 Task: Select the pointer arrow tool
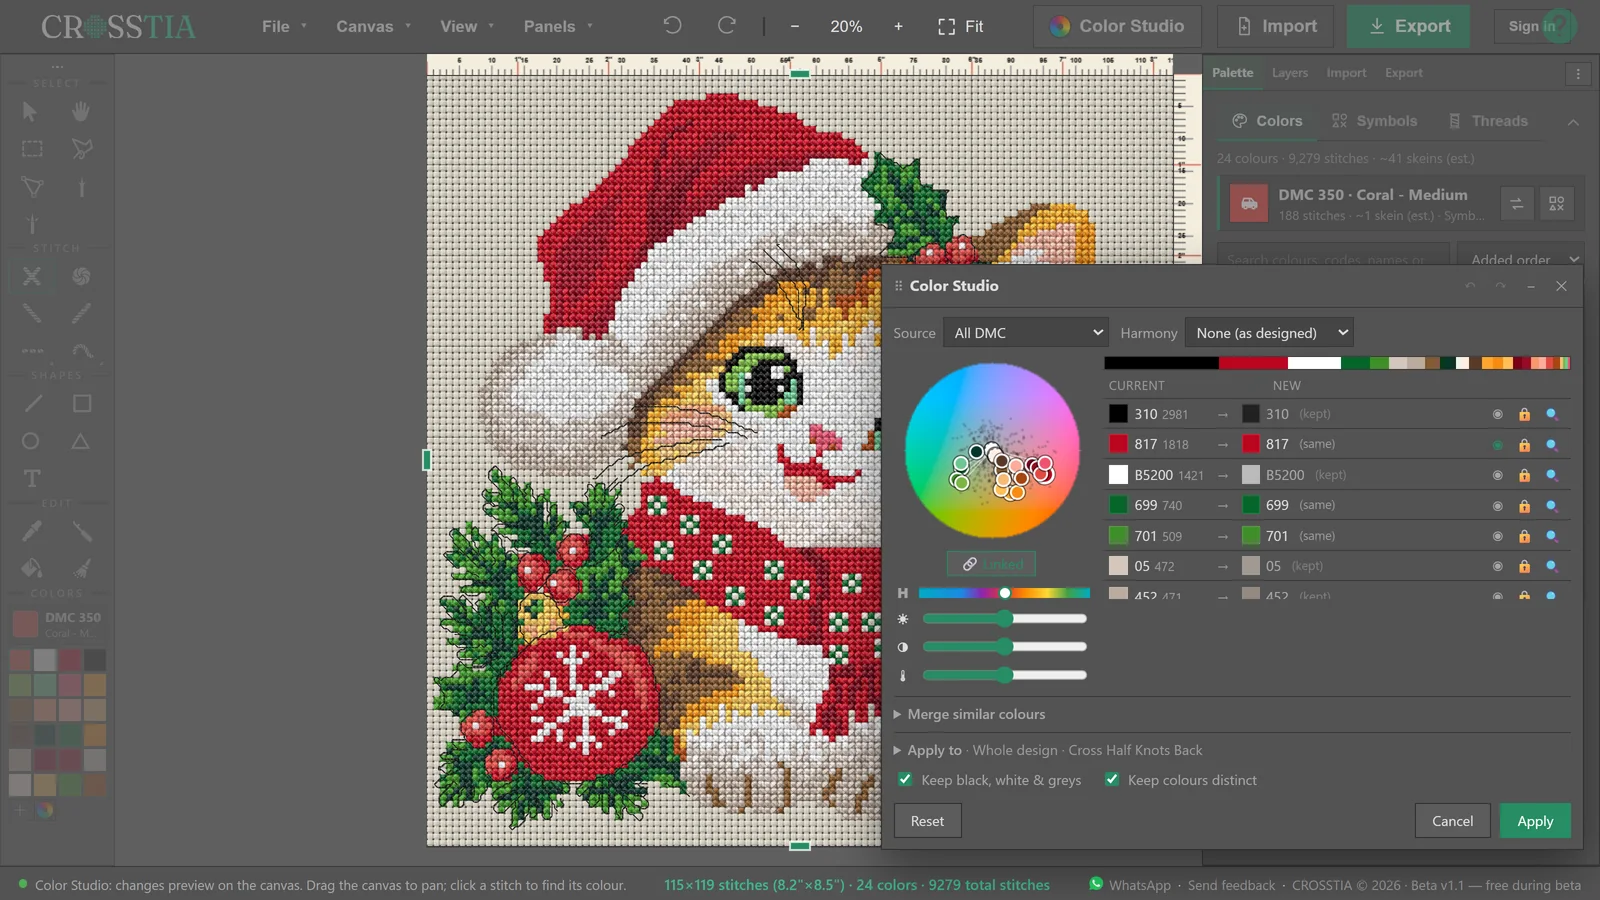[31, 112]
